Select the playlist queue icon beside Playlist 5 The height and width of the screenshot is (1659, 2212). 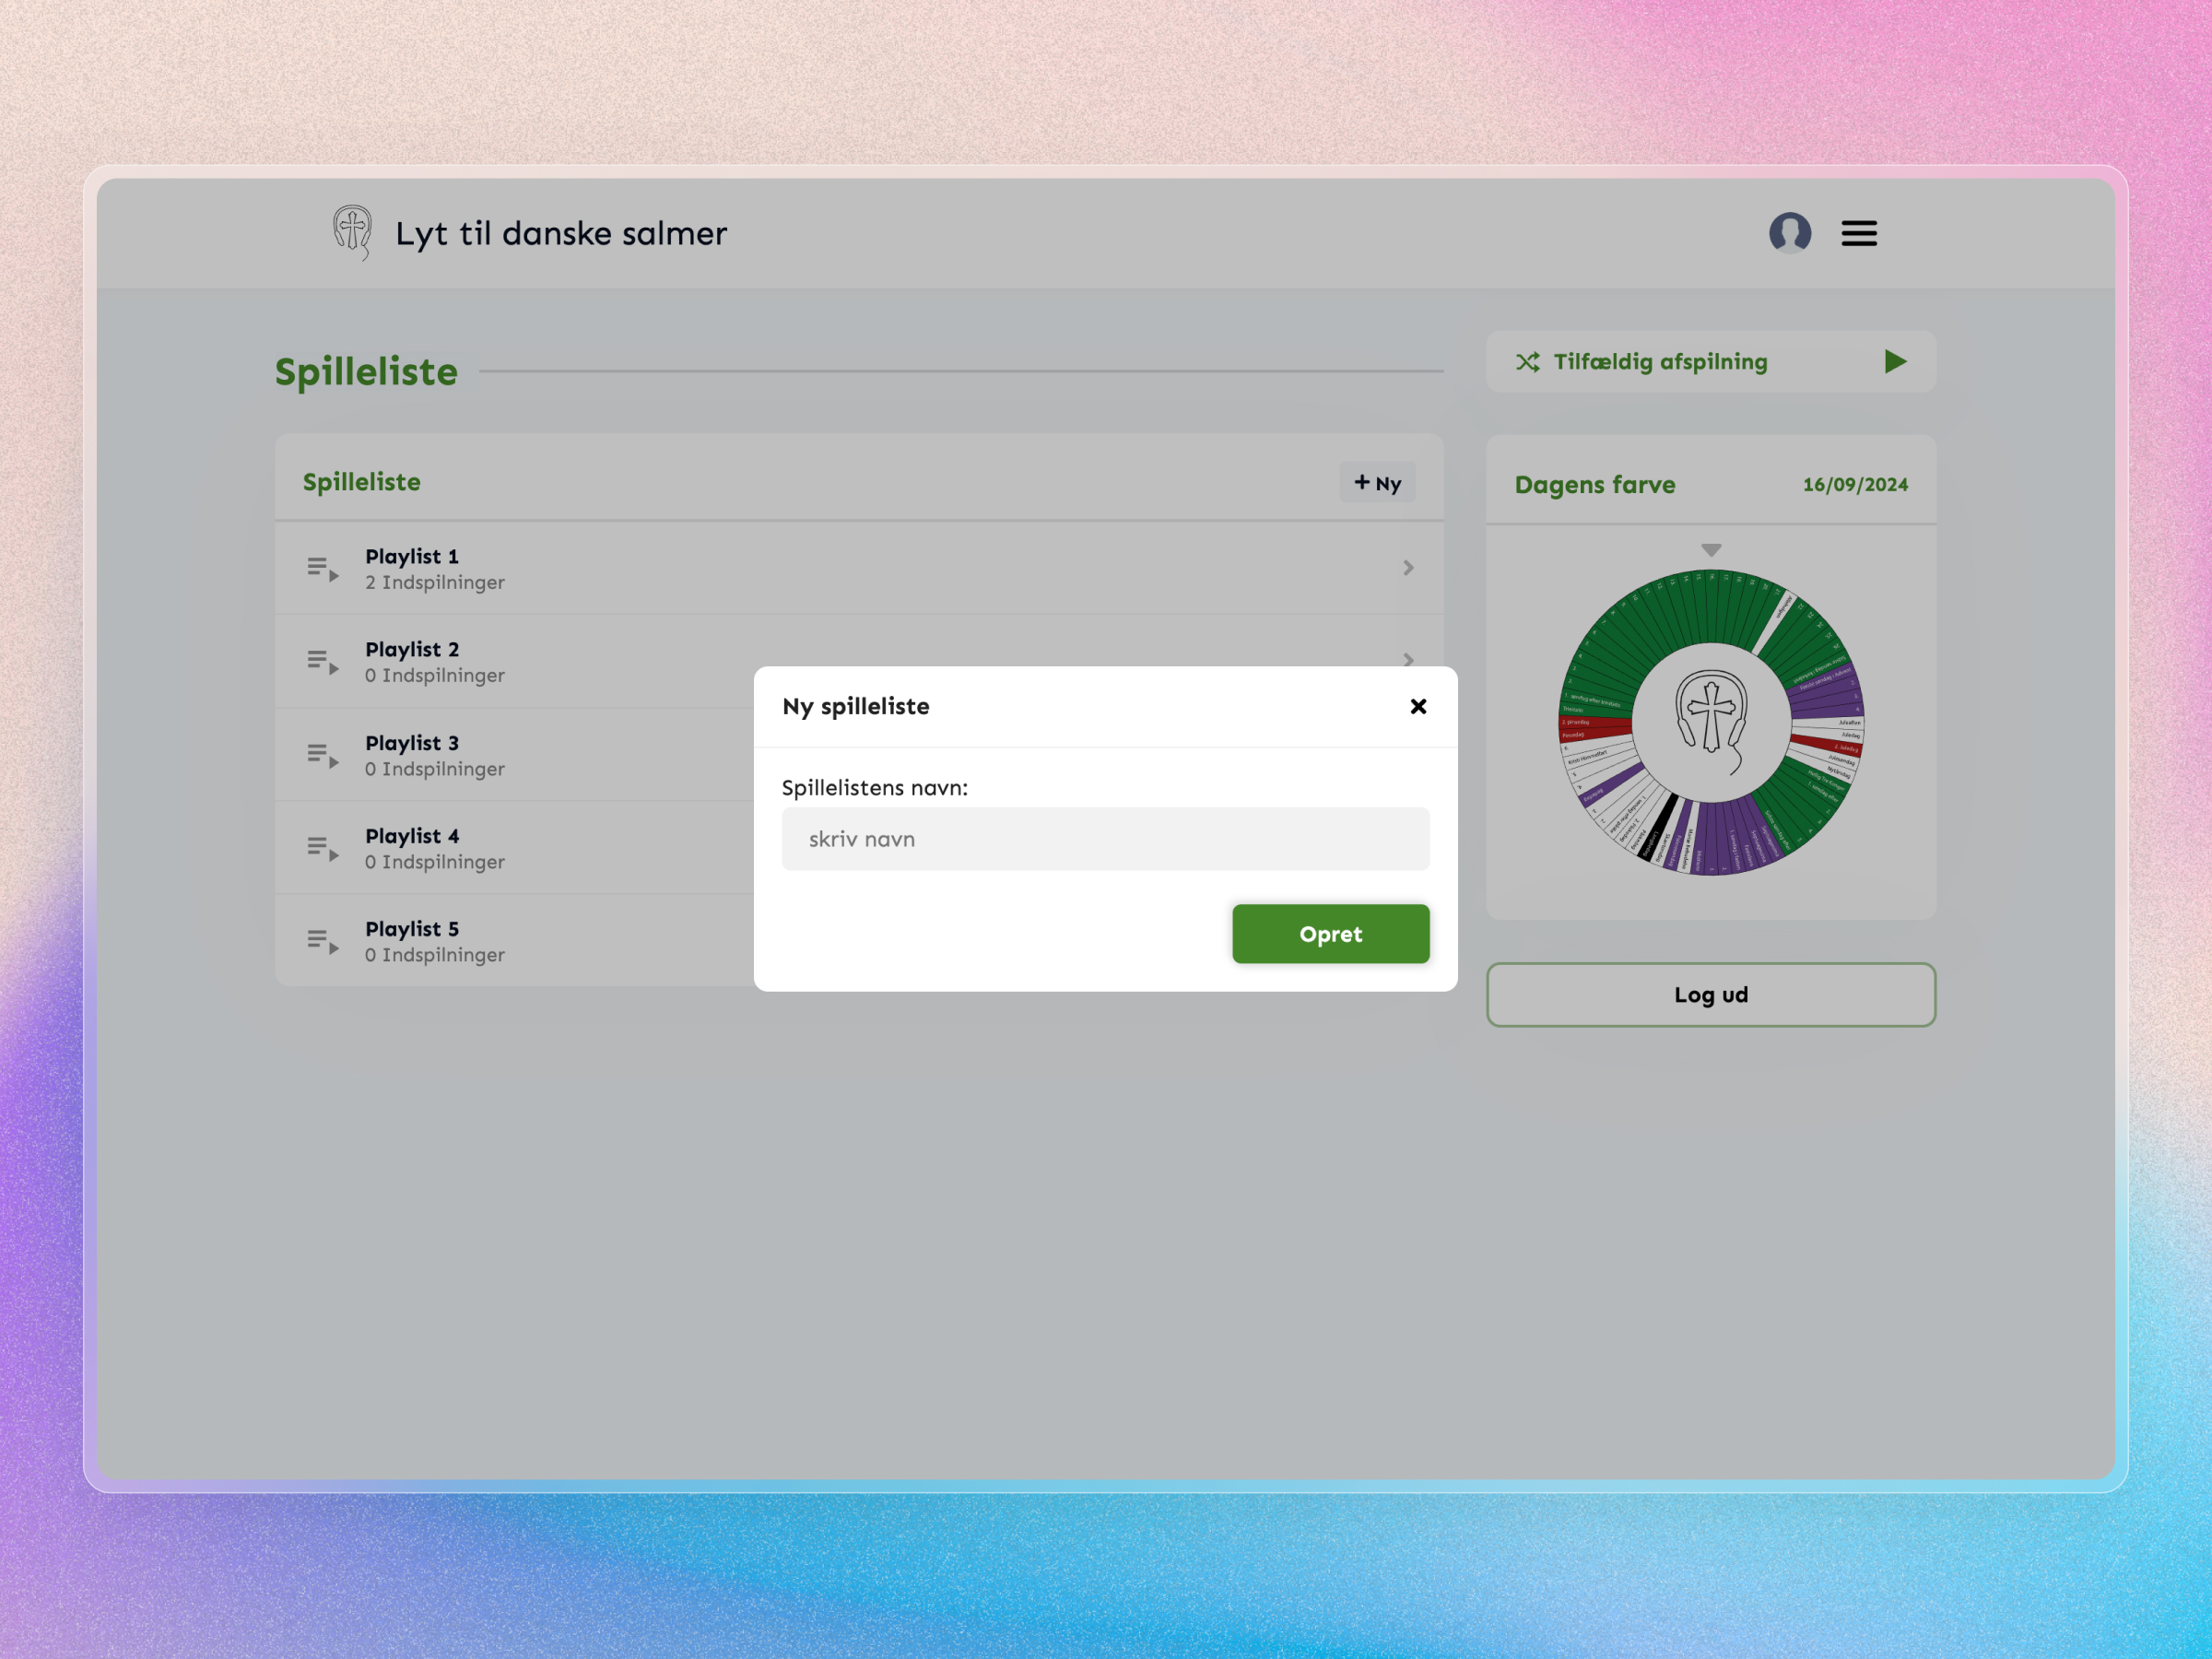click(322, 940)
